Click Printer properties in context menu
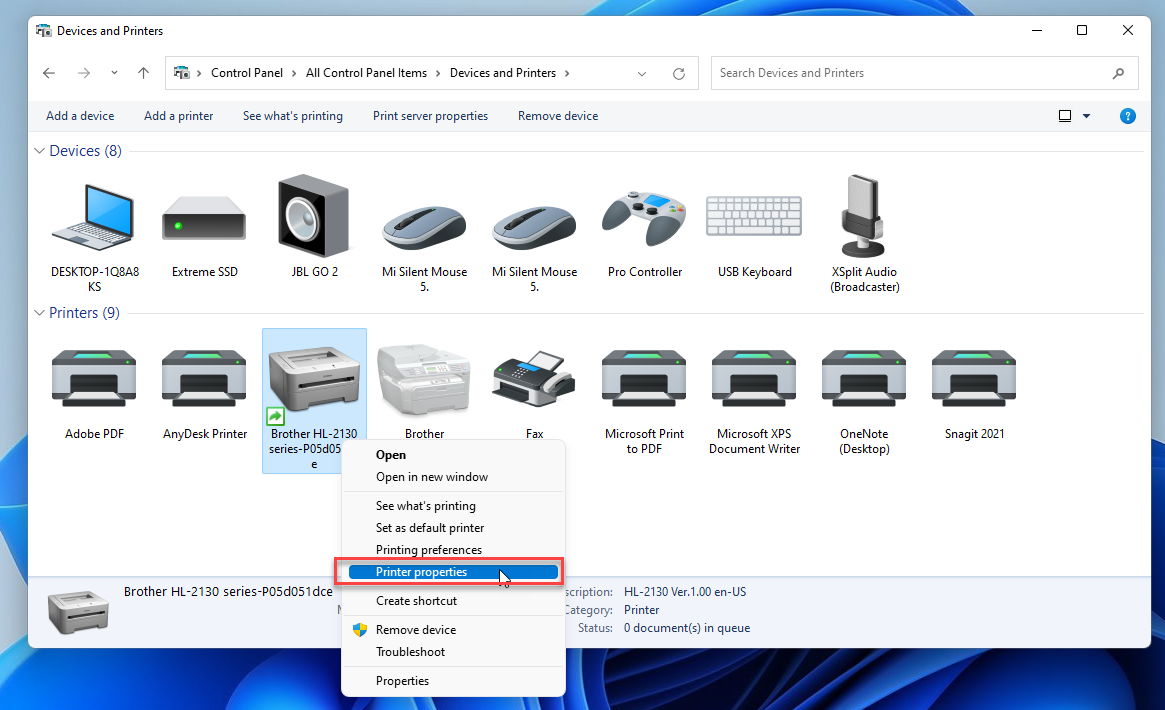Image resolution: width=1165 pixels, height=710 pixels. (x=453, y=572)
